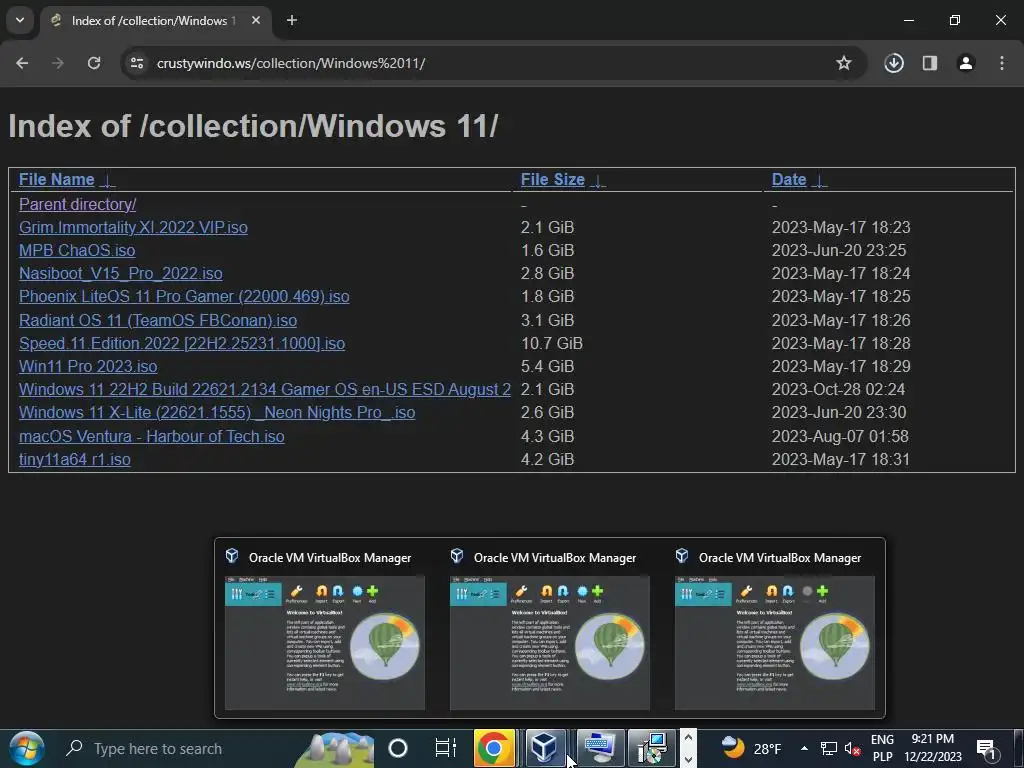
Task: Open notification center icon
Action: 985,749
